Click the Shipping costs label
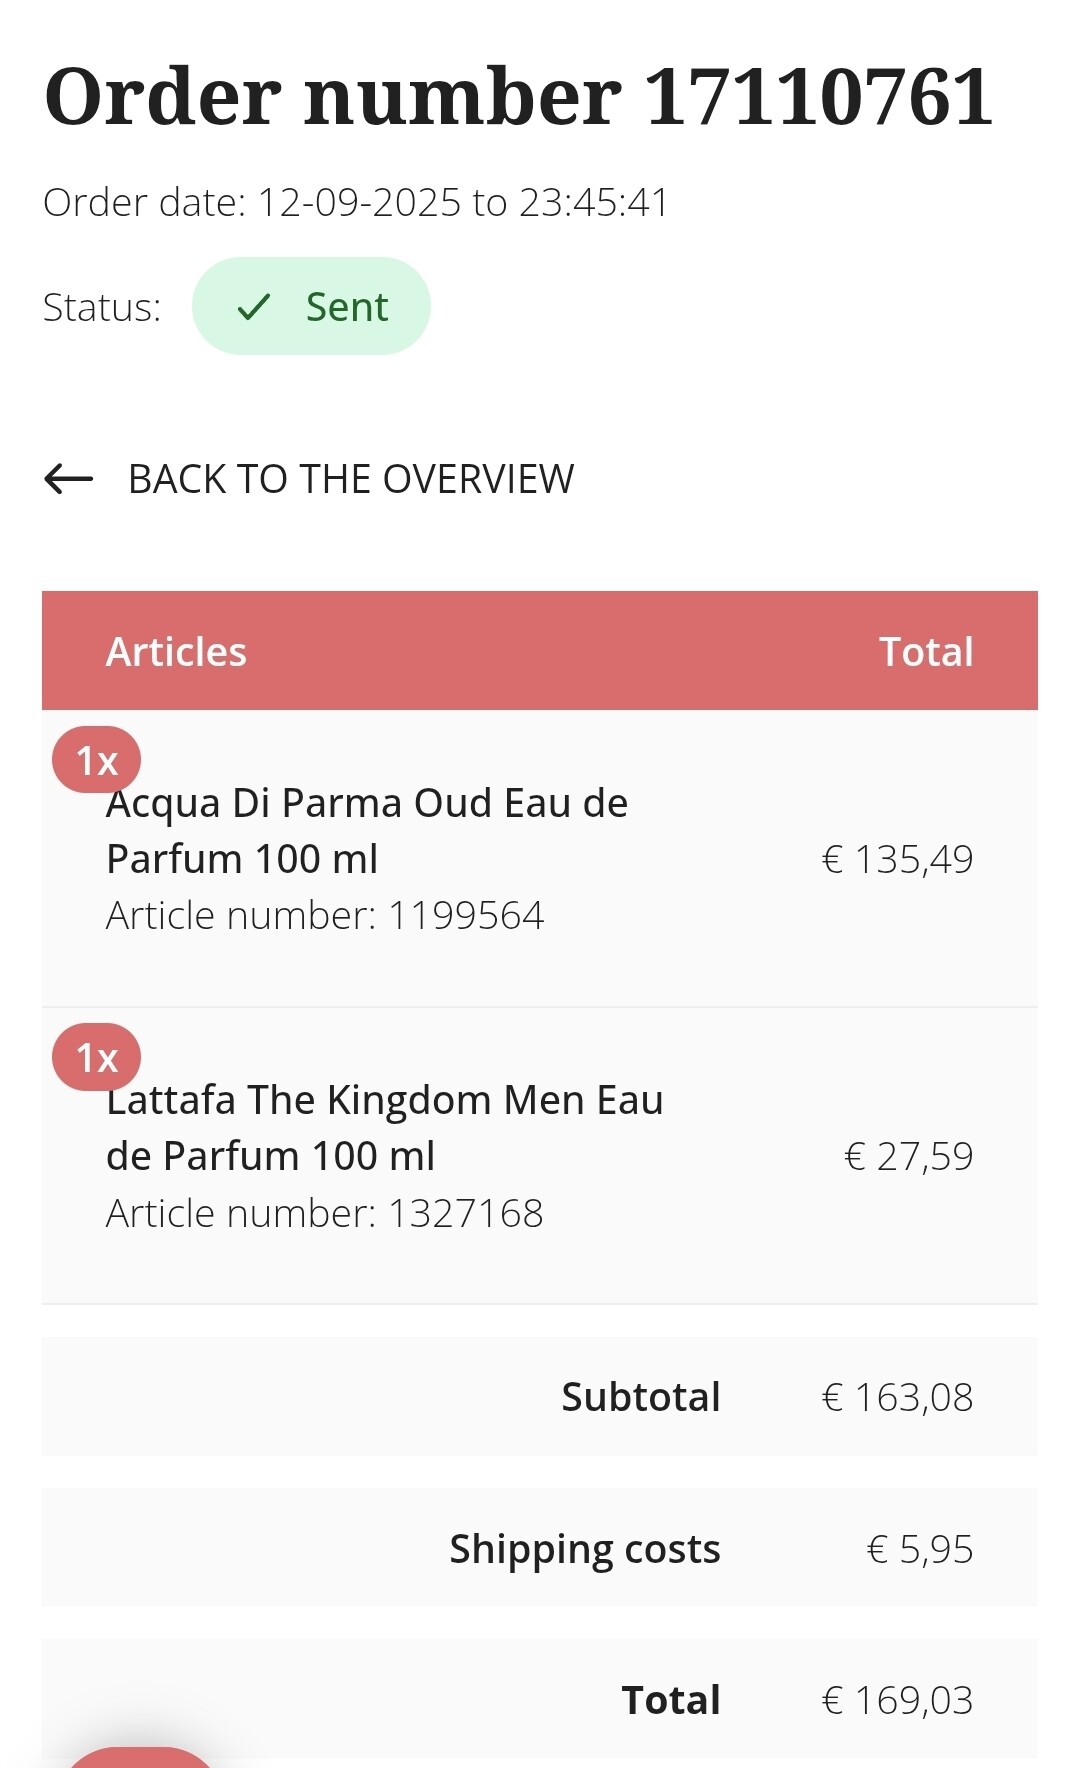The image size is (1079, 1768). tap(584, 1549)
